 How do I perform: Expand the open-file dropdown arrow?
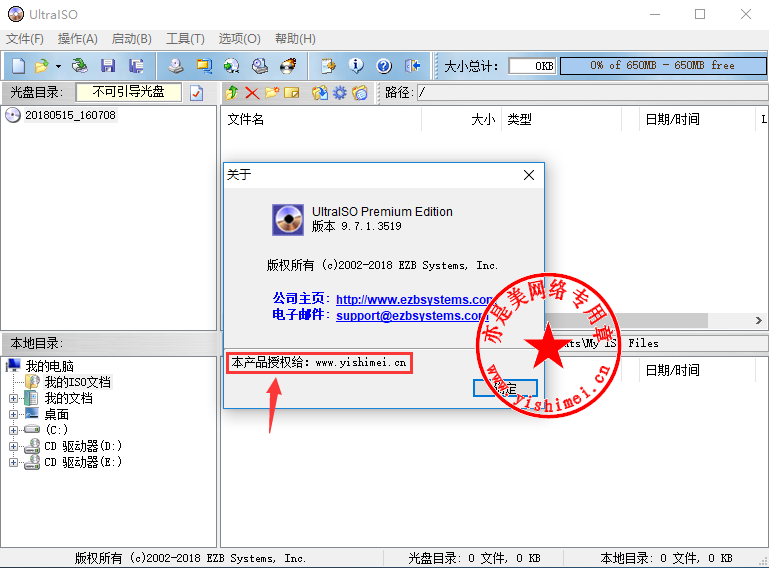58,66
